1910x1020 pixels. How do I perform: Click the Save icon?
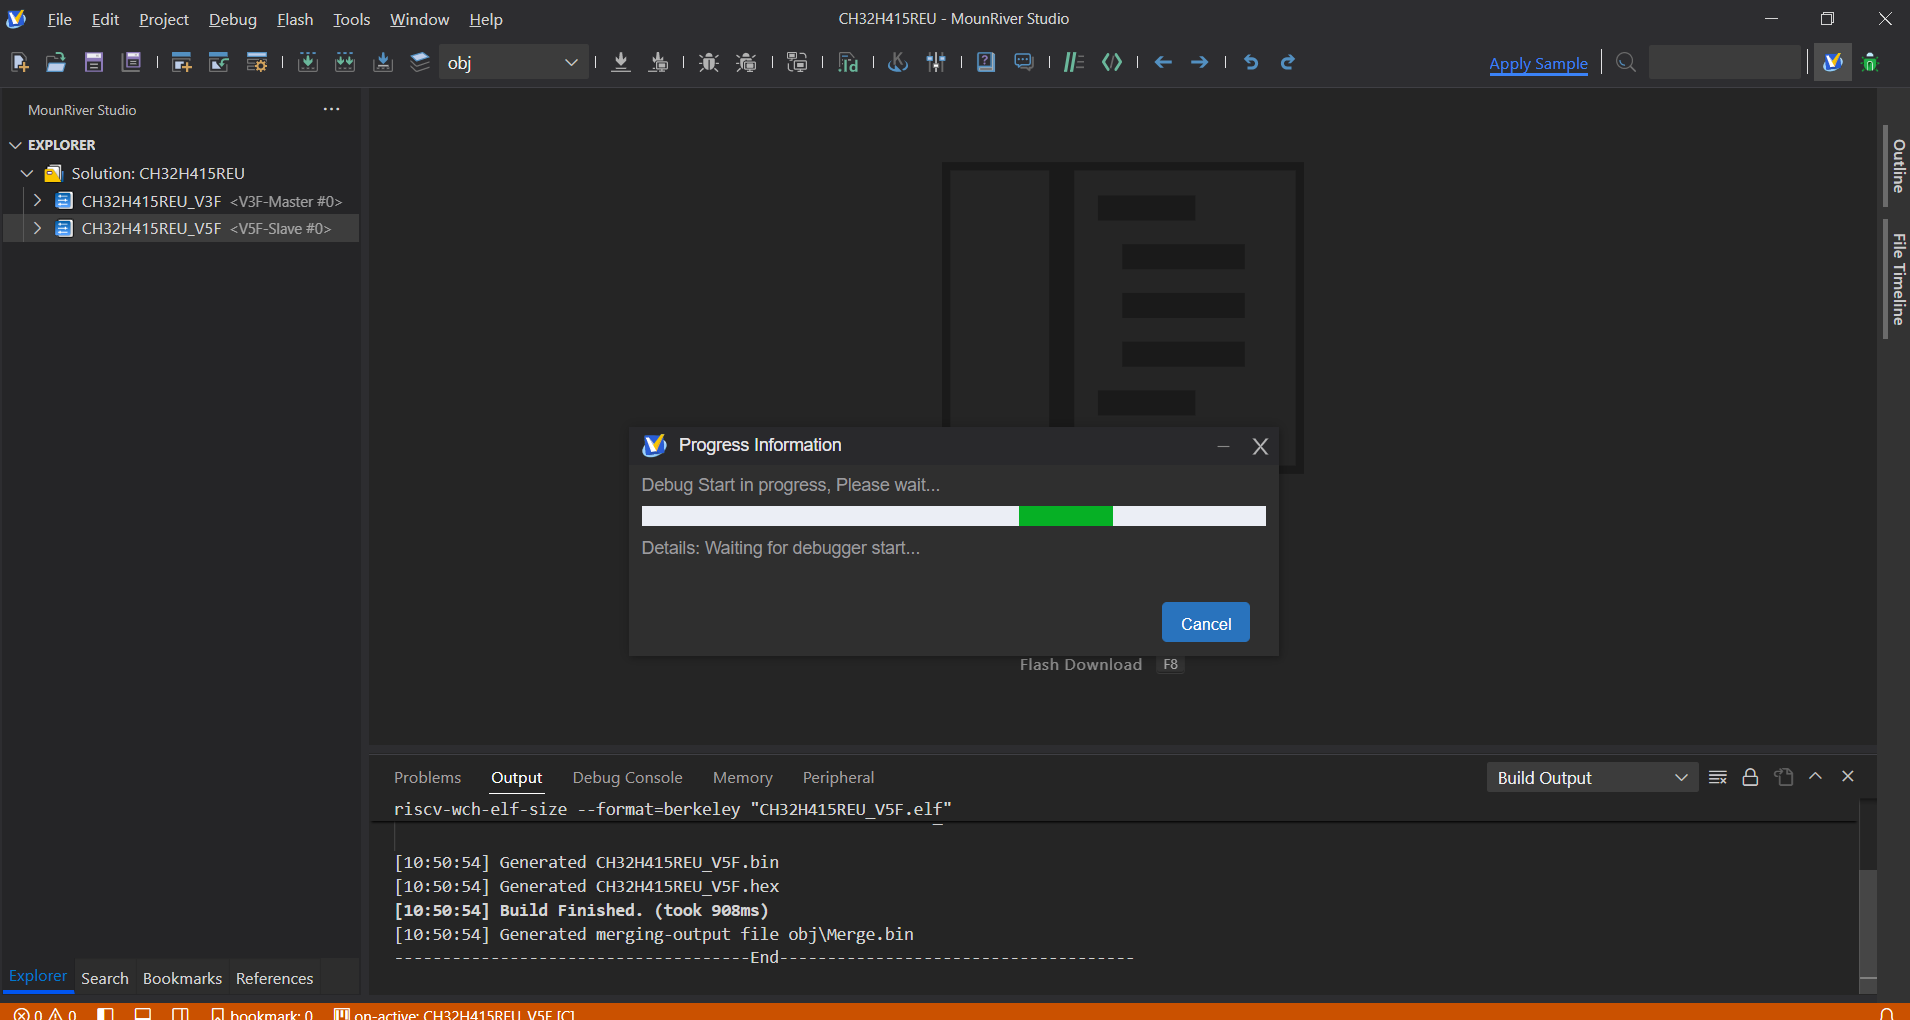[x=94, y=62]
